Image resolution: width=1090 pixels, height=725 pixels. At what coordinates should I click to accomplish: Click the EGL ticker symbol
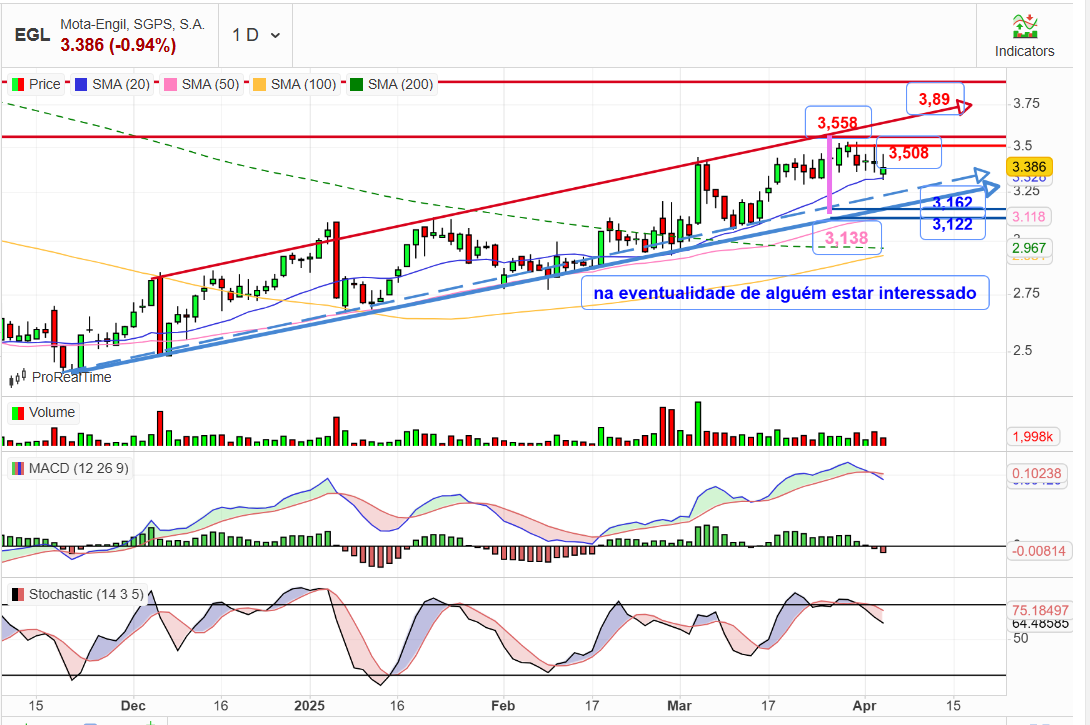pyautogui.click(x=32, y=35)
